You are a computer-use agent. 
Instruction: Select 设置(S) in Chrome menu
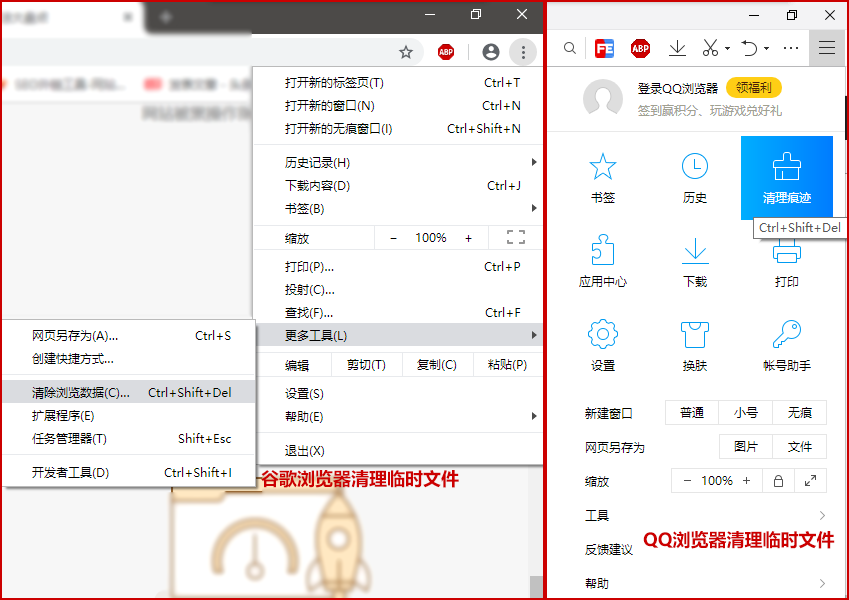[x=398, y=393]
